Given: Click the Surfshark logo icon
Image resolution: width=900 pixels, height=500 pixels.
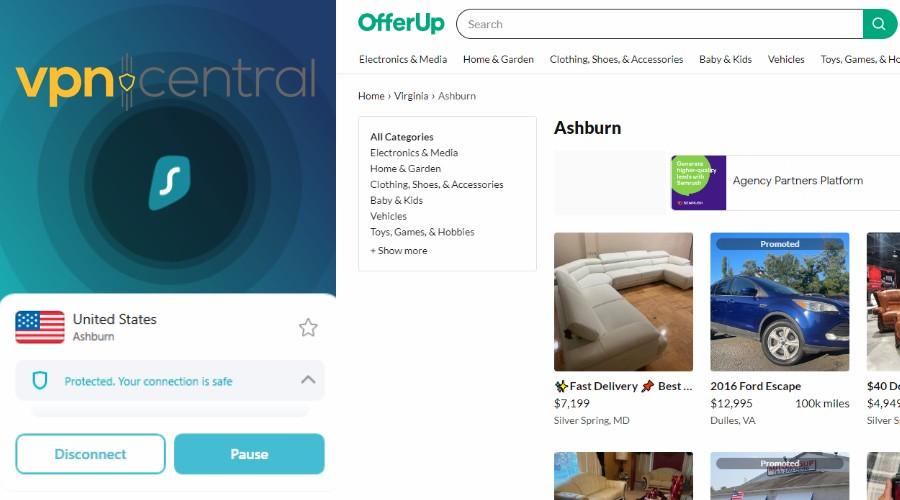Looking at the screenshot, I should click(x=169, y=183).
